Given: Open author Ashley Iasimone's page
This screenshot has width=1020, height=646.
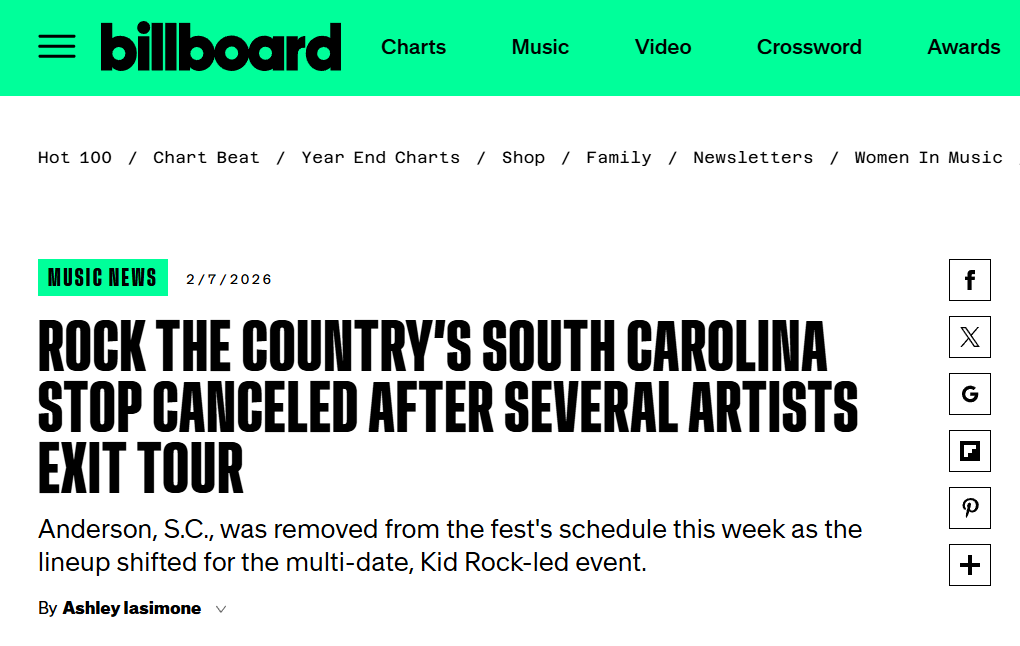Looking at the screenshot, I should [131, 609].
